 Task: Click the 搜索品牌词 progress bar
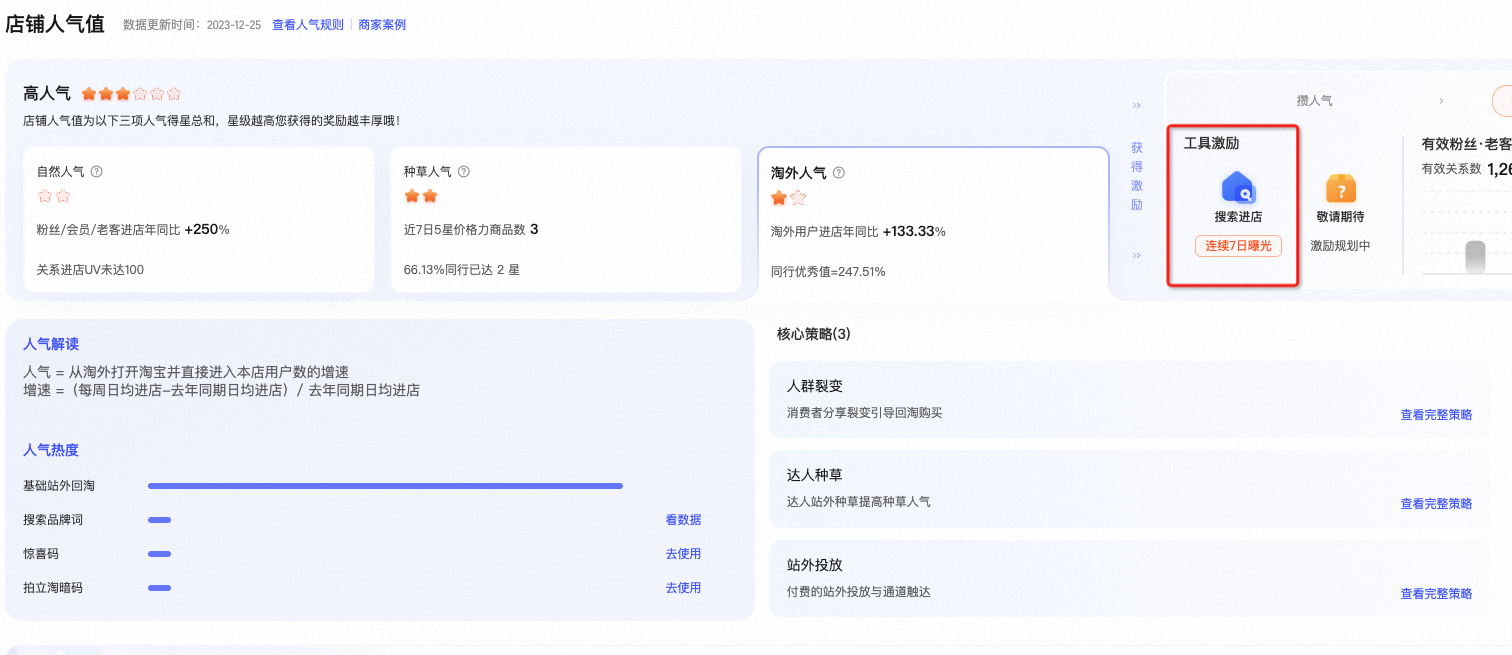tap(159, 520)
